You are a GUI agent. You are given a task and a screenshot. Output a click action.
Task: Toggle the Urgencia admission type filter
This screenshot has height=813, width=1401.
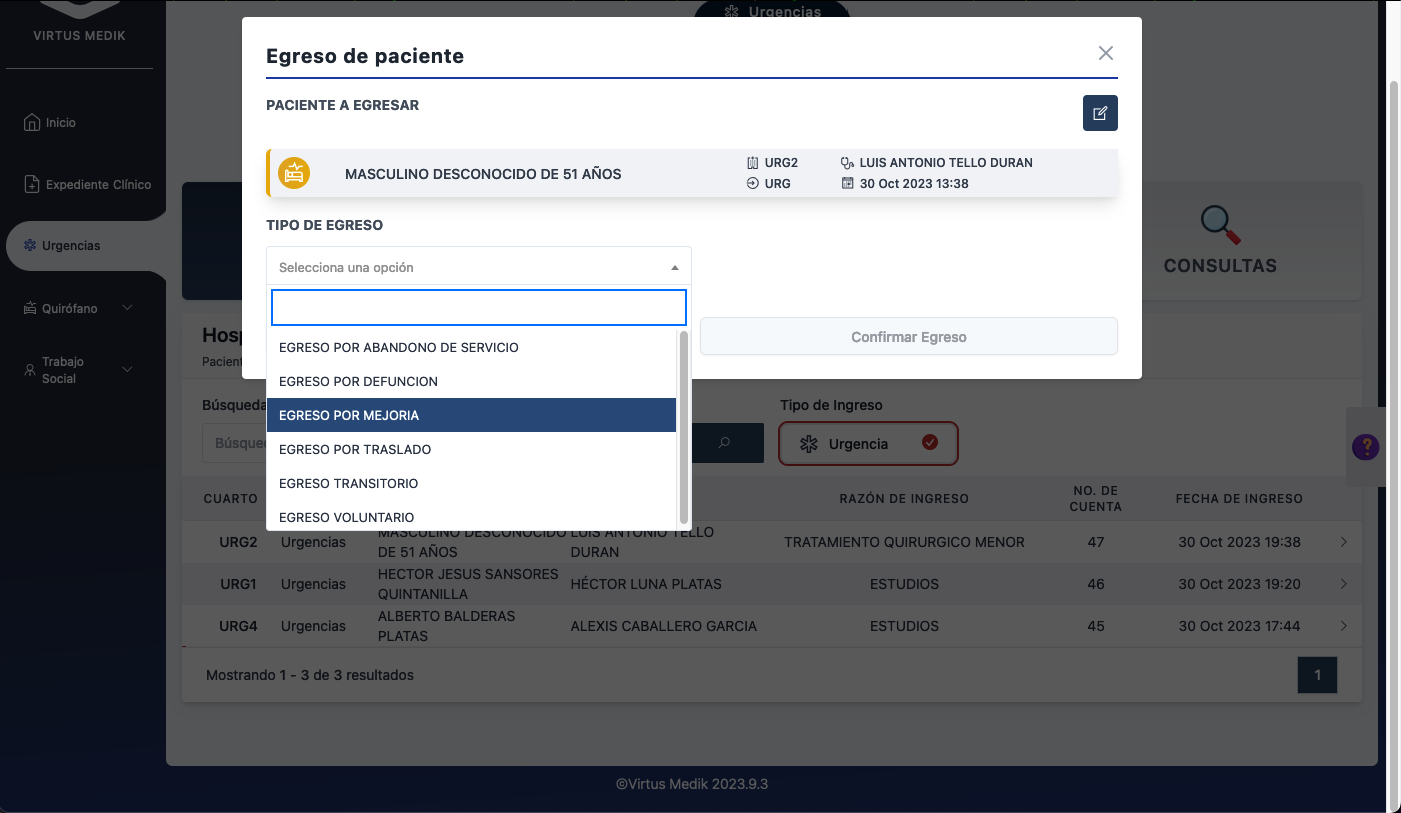(868, 443)
